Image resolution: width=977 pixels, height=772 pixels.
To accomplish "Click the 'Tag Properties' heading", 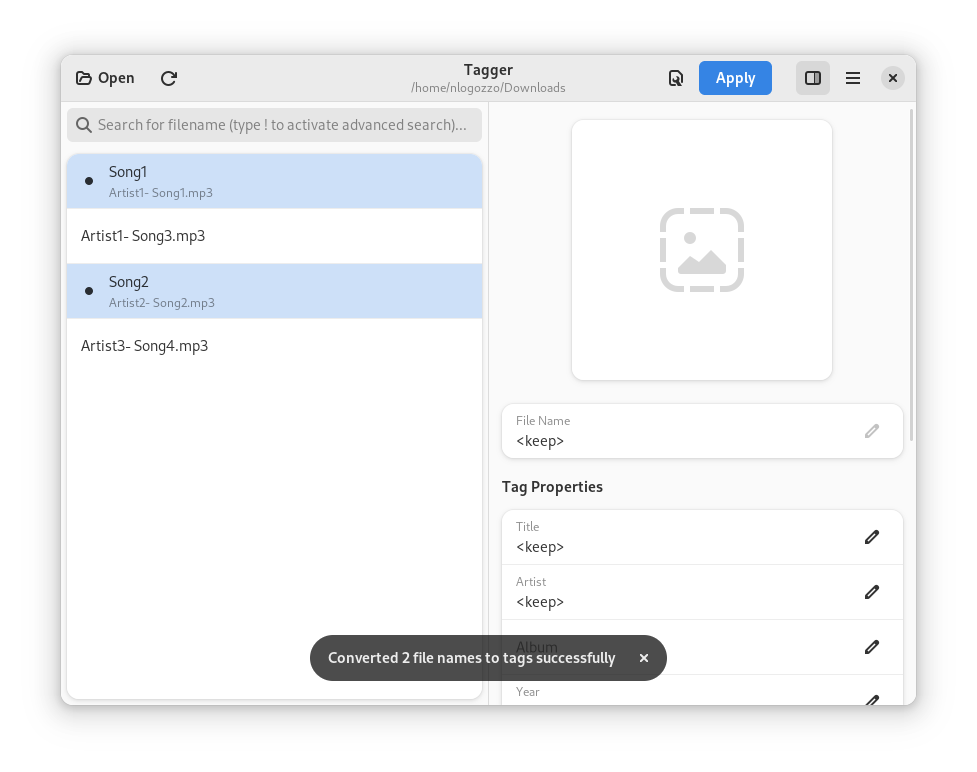I will pos(552,487).
